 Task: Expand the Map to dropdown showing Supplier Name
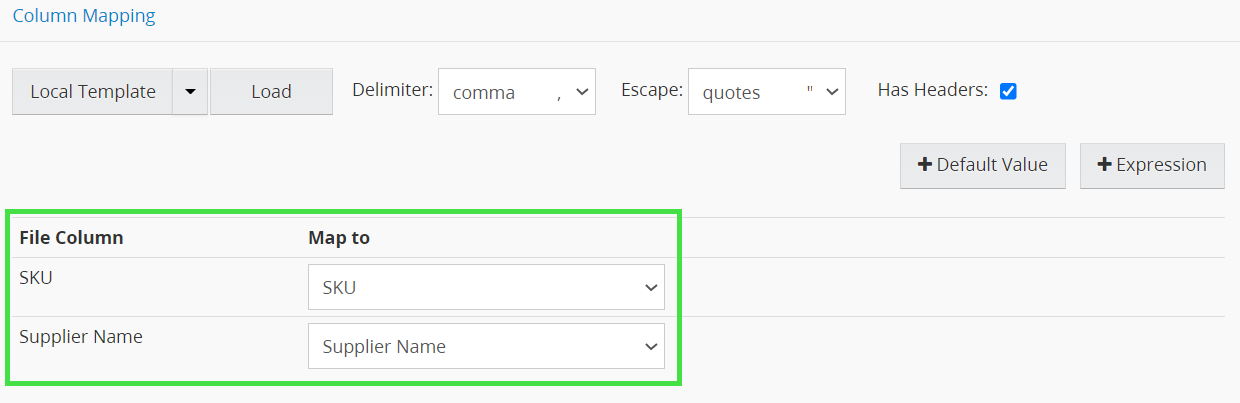tap(486, 347)
